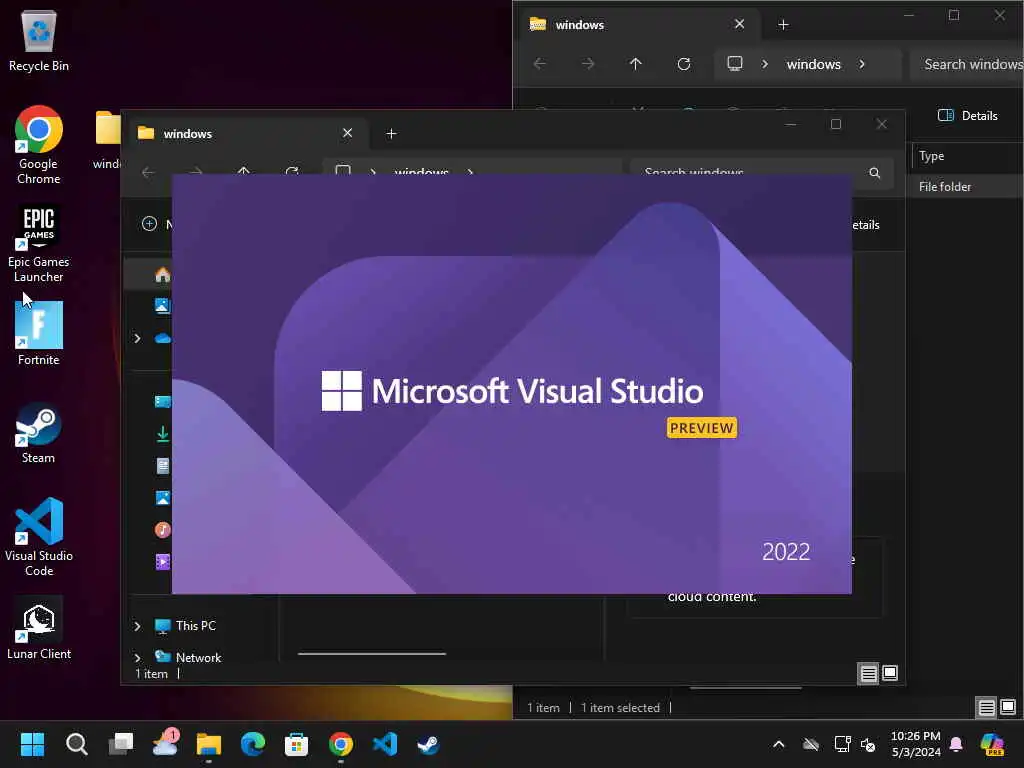Click New plus button in front Explorer
Screen dimensions: 1024x768
tap(150, 224)
